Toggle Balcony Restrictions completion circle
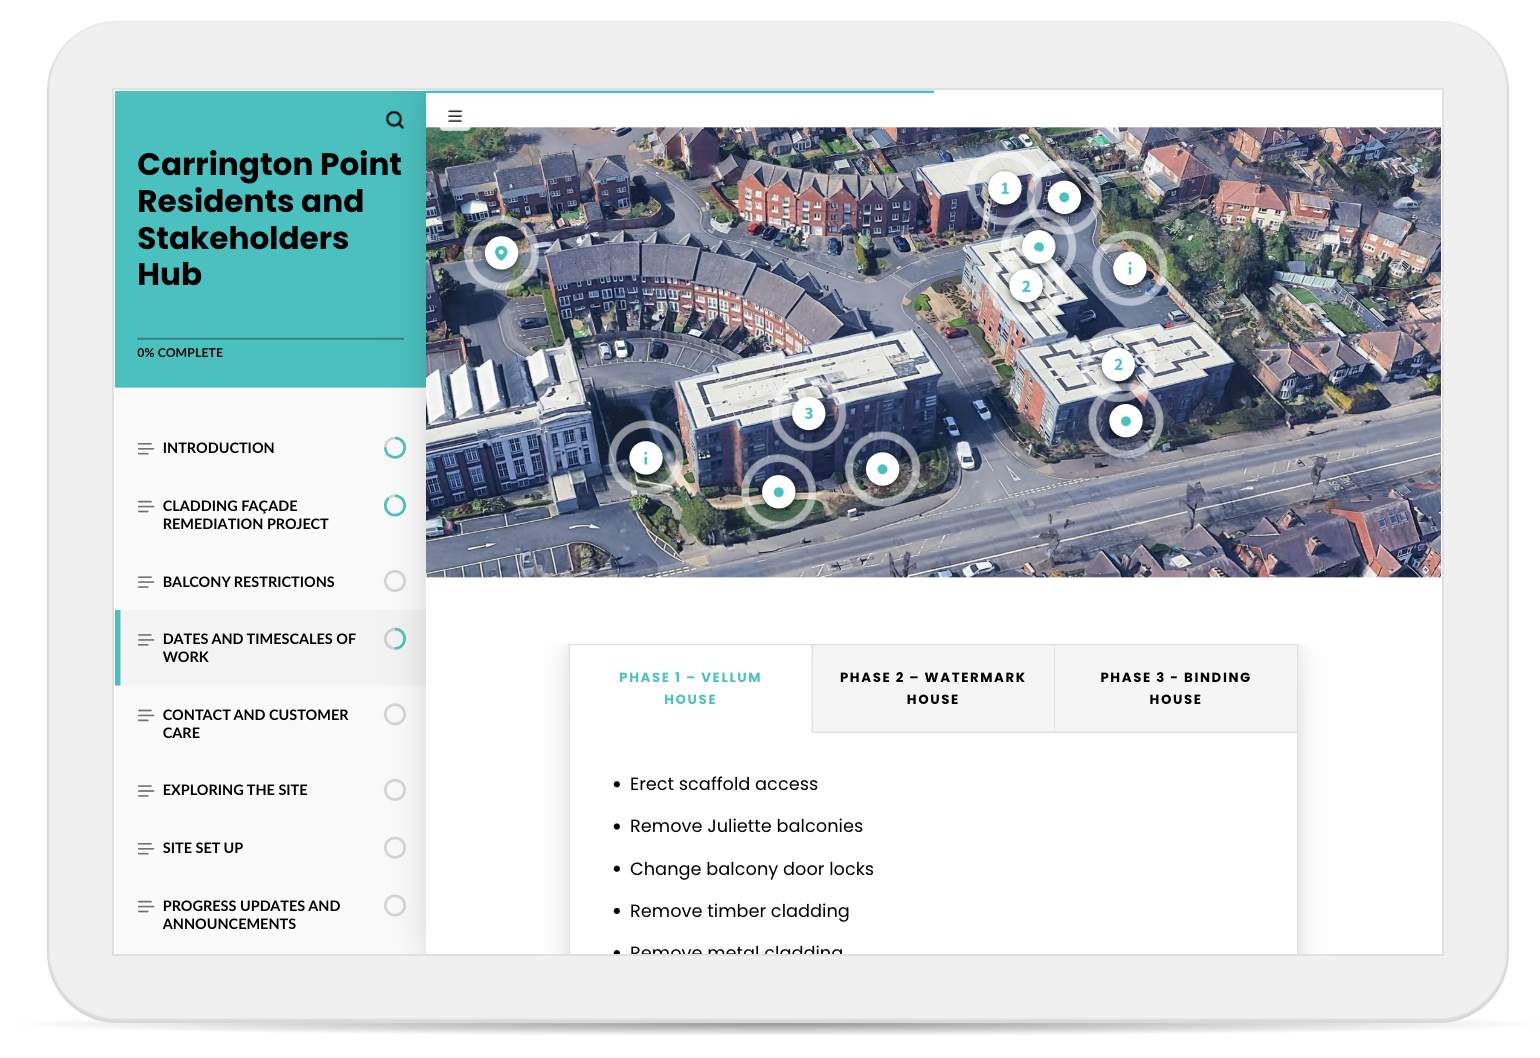 [x=395, y=581]
